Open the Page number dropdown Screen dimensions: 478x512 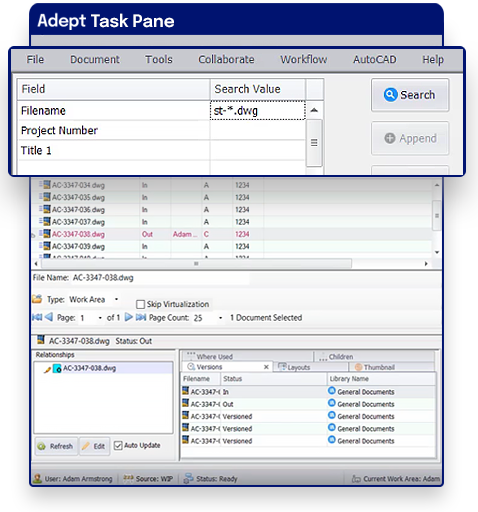pyautogui.click(x=100, y=318)
